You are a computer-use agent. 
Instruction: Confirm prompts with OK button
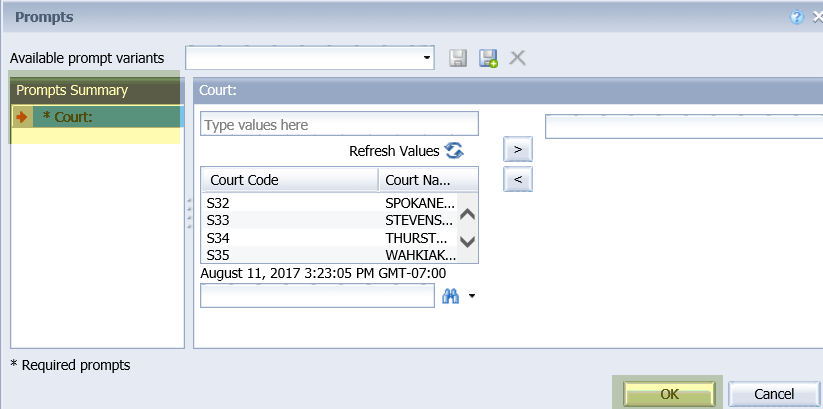(x=669, y=394)
